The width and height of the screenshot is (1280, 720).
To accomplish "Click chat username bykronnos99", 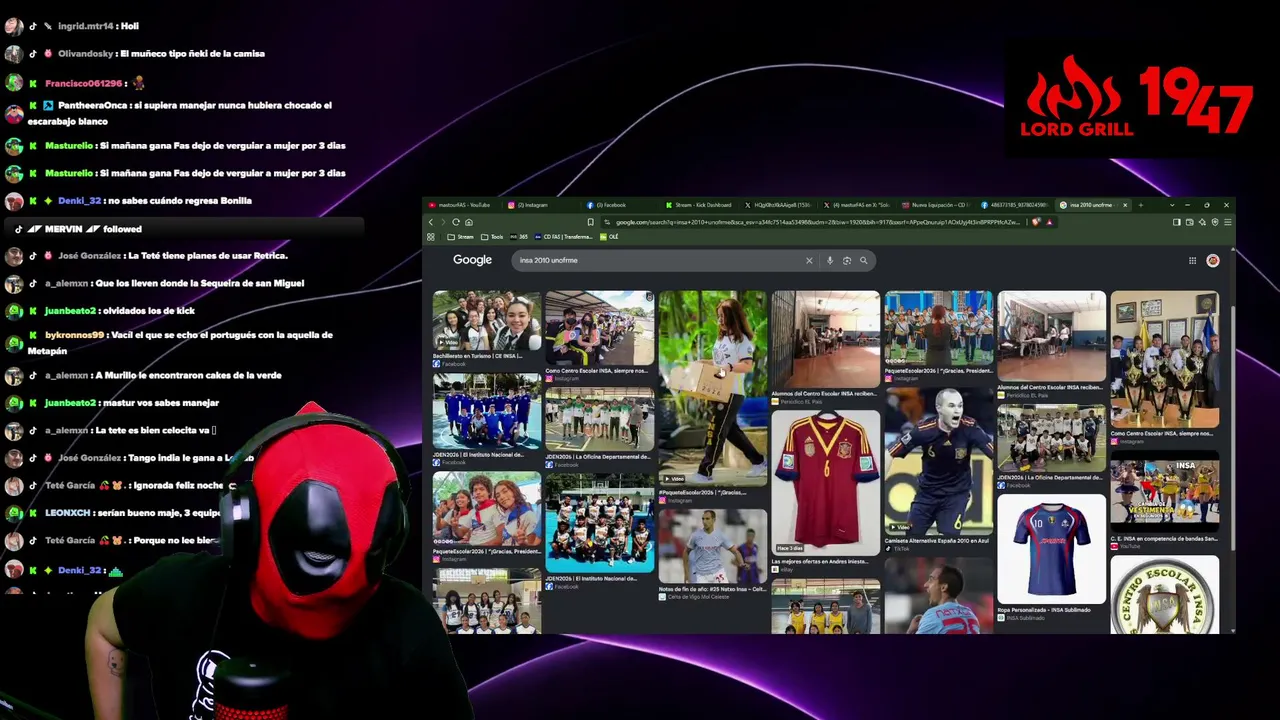I will click(x=74, y=335).
